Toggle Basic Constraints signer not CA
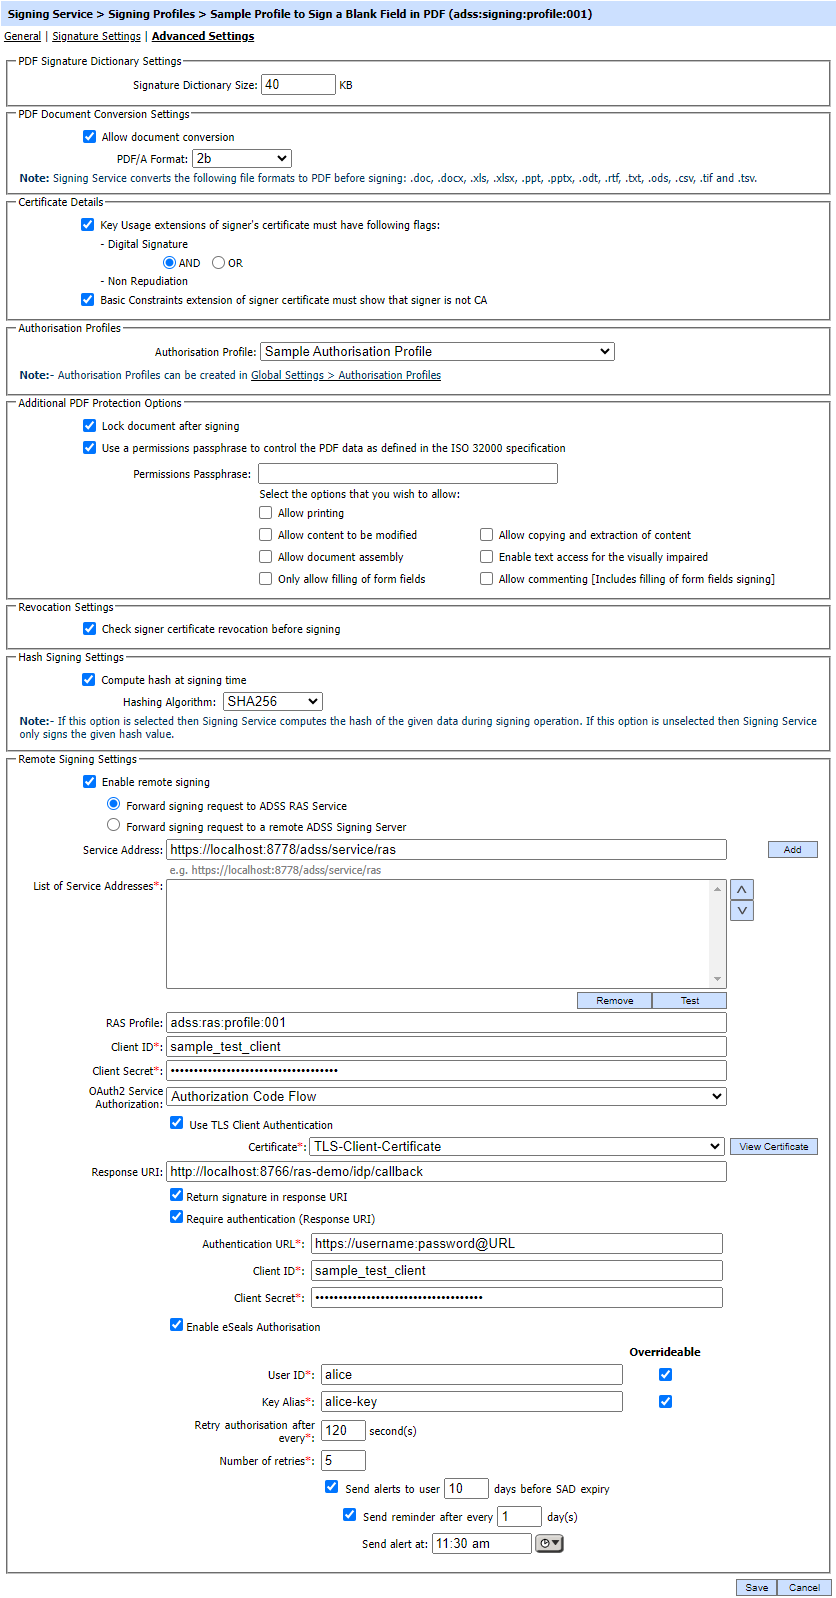 click(88, 299)
